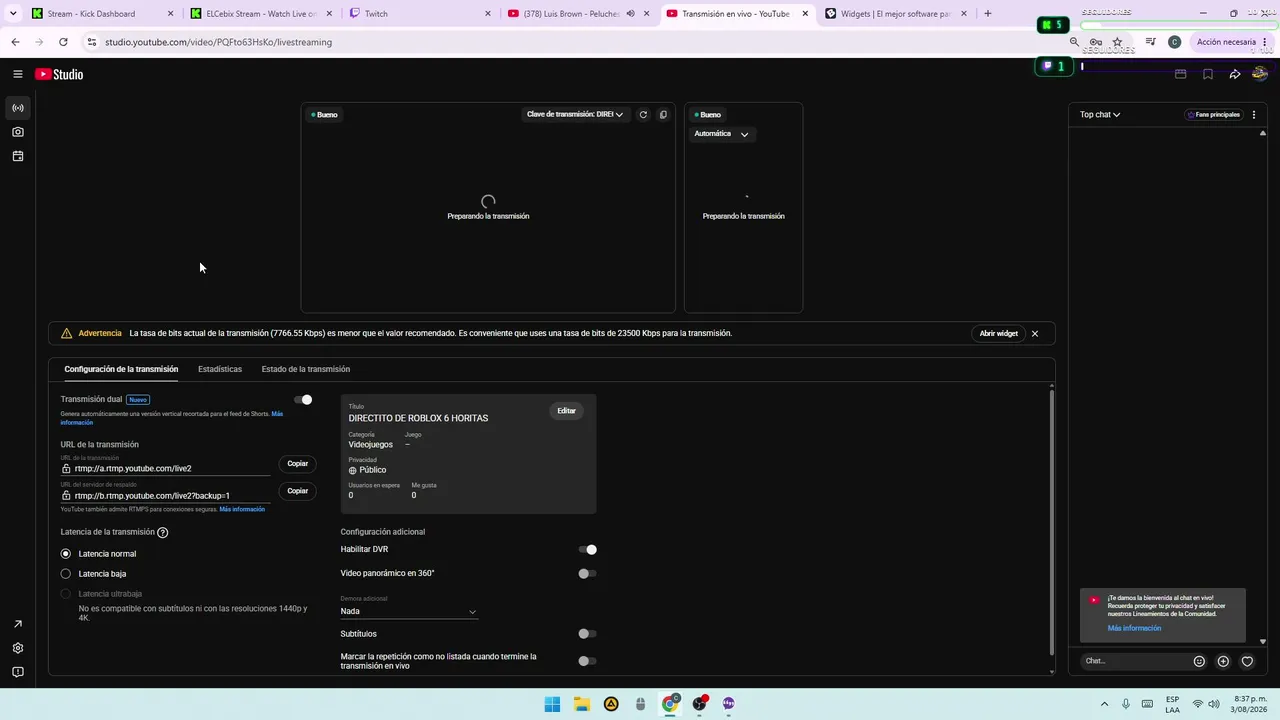Screen dimensions: 1280x720
Task: Open the Automática quality dropdown
Action: (x=721, y=134)
